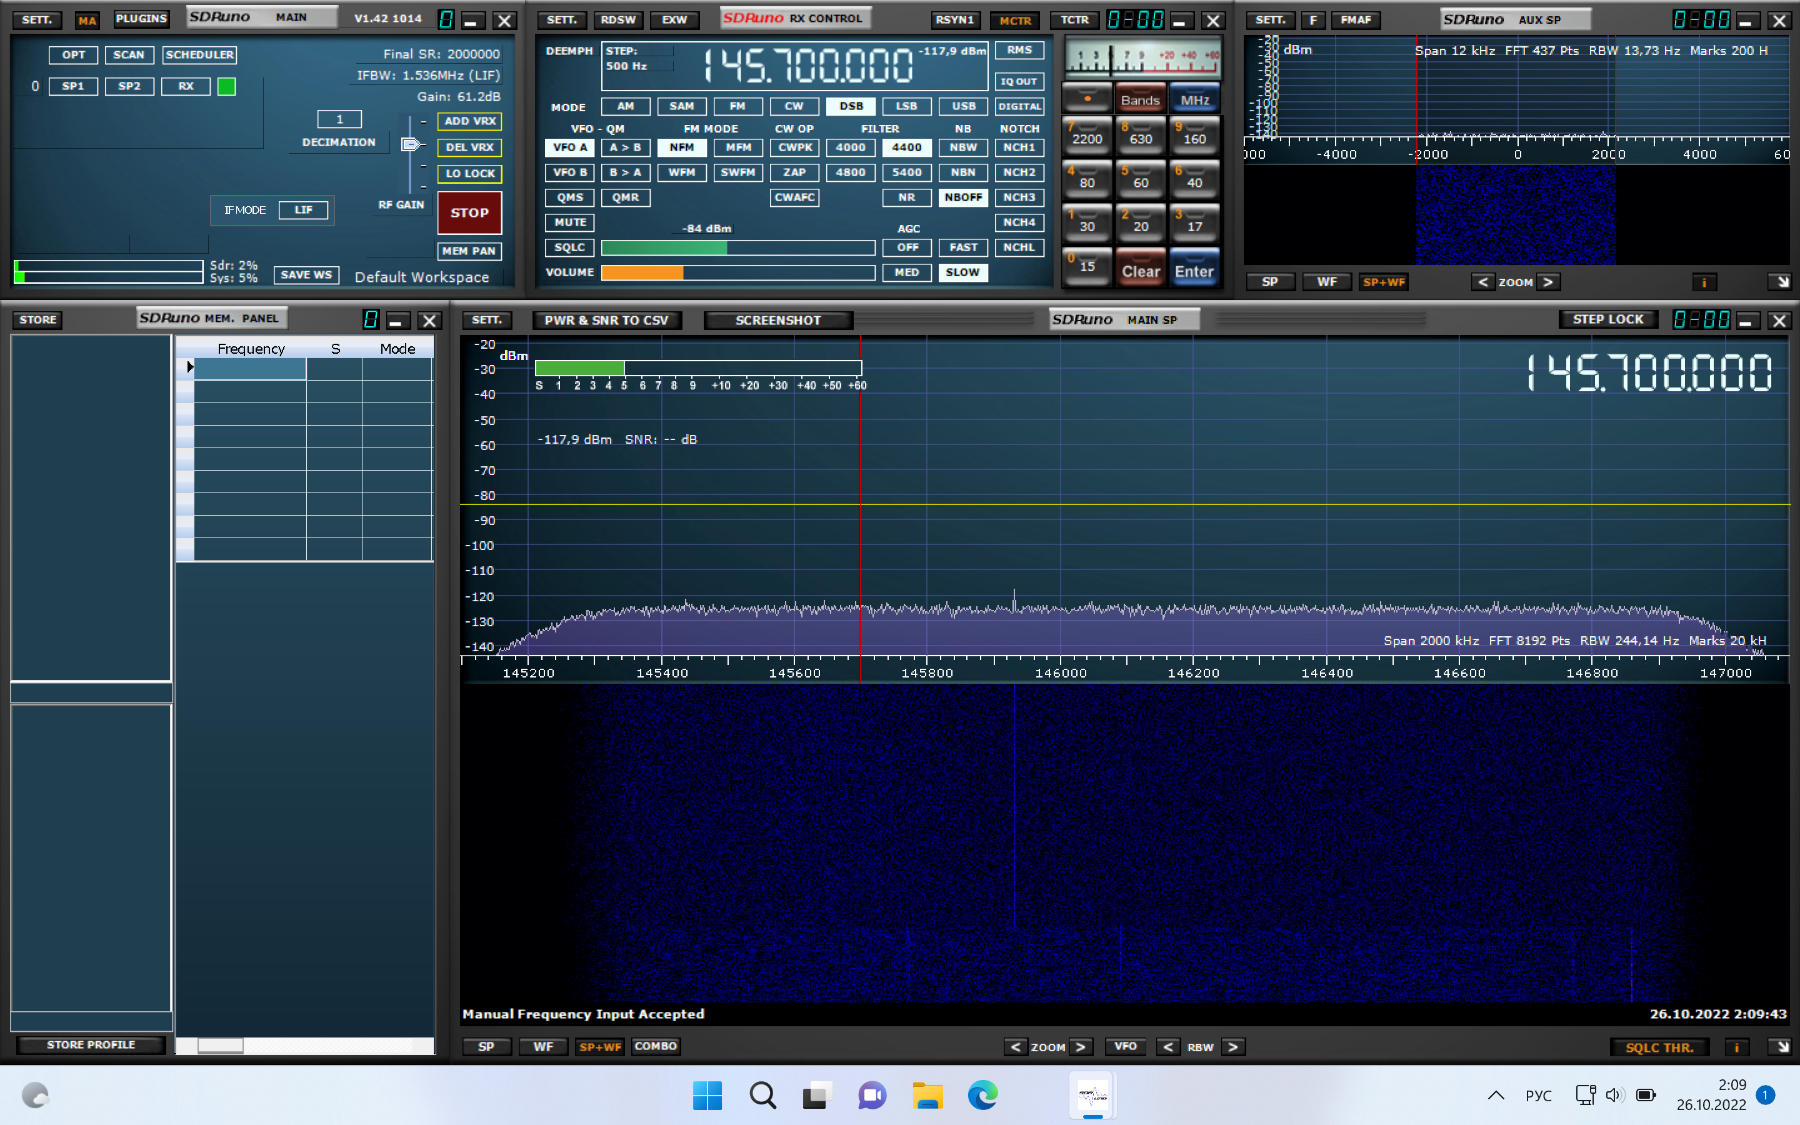Switch Aux SP to SP+WF view
The image size is (1800, 1125).
pyautogui.click(x=1384, y=282)
